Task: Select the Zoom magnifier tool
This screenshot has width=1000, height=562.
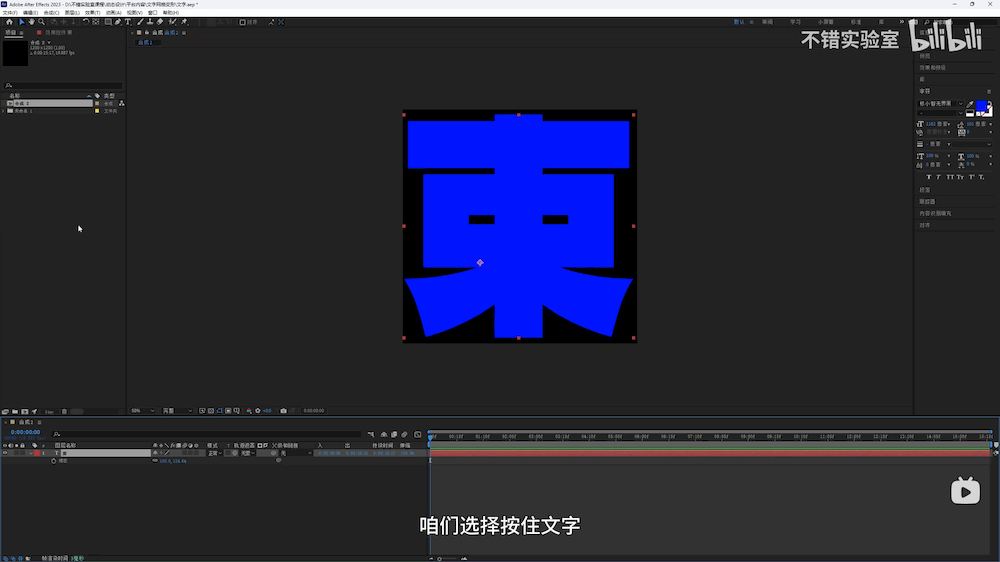Action: [x=41, y=22]
